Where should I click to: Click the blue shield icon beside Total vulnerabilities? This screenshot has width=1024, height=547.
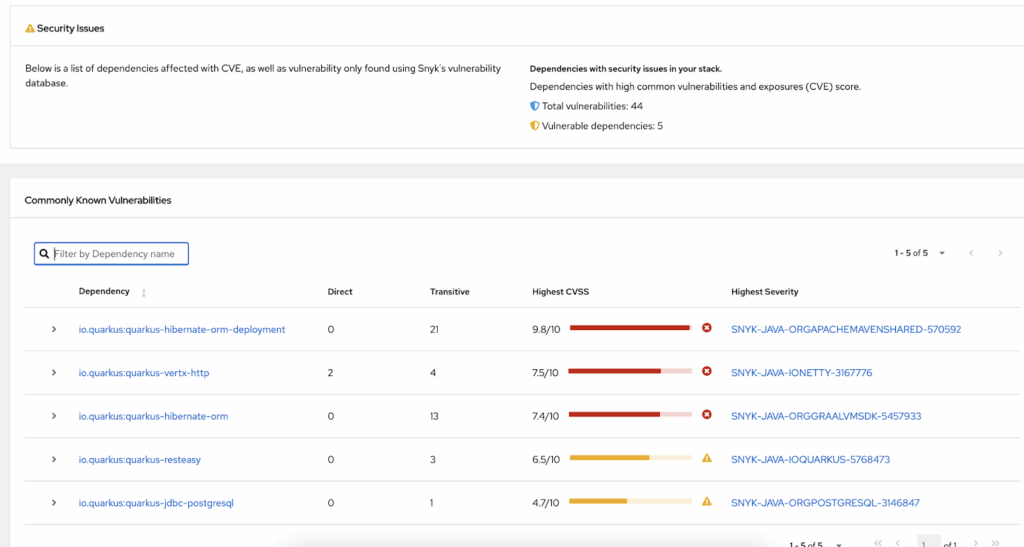click(x=534, y=106)
